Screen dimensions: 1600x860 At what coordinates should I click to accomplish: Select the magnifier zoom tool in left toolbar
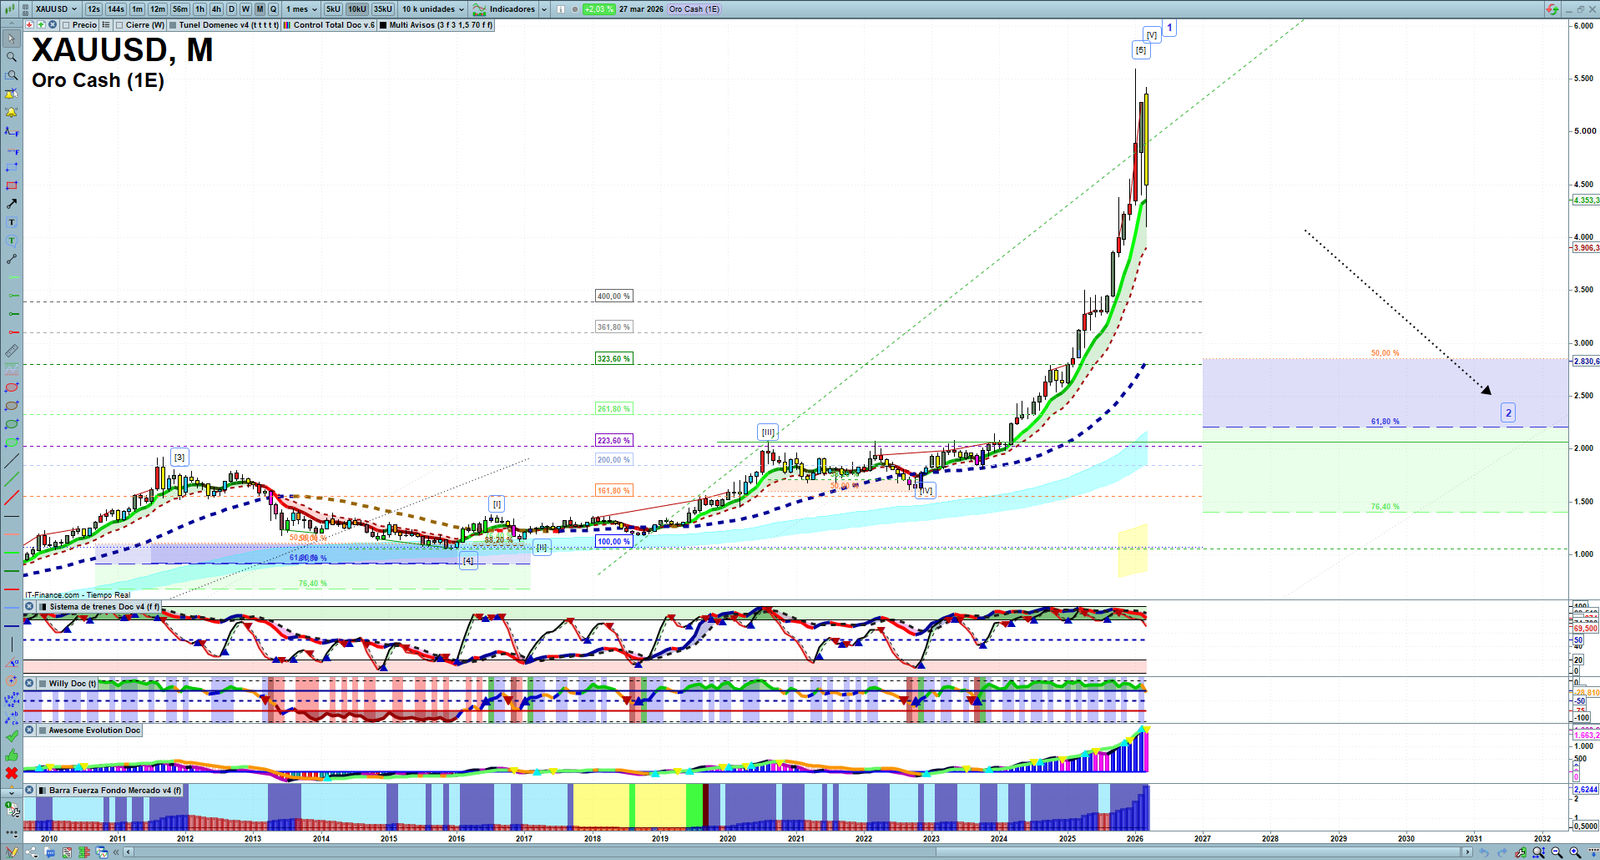tap(11, 57)
